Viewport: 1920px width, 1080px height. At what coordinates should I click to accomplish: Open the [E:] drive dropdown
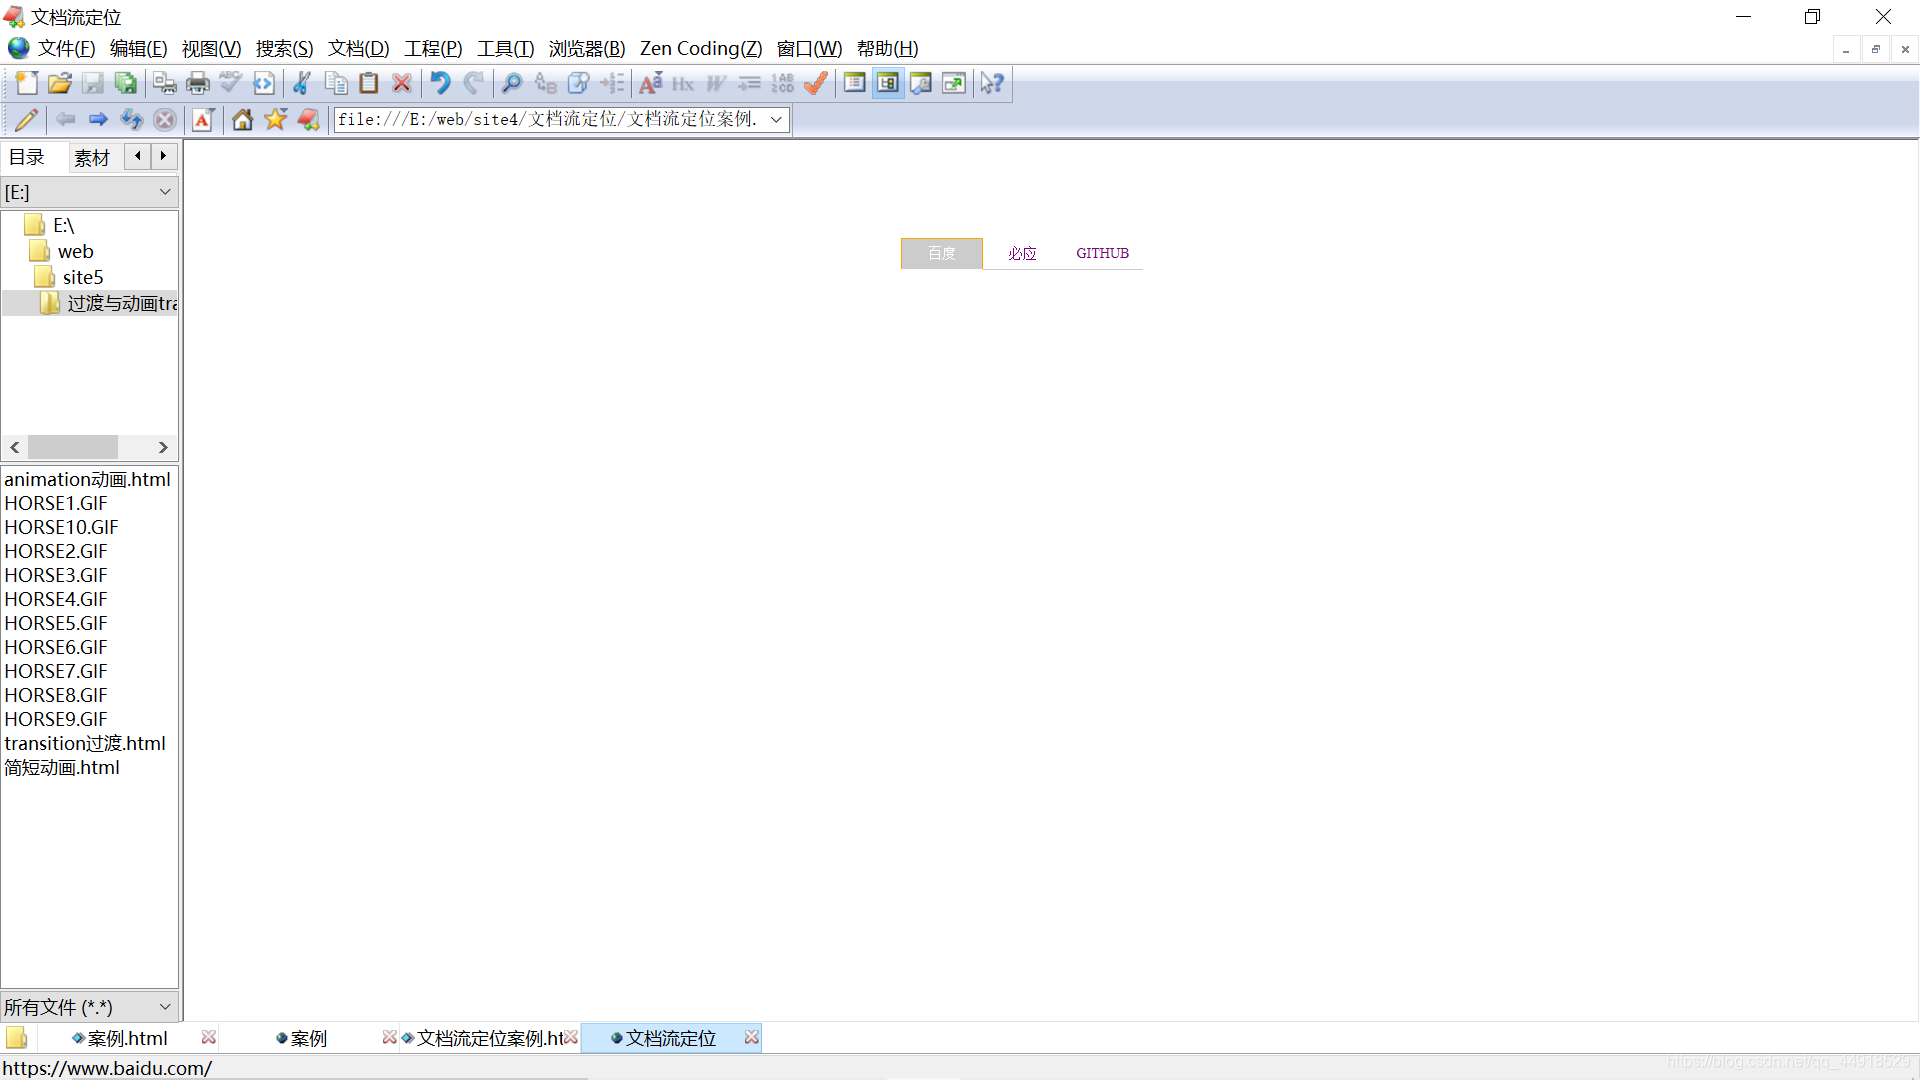[165, 192]
